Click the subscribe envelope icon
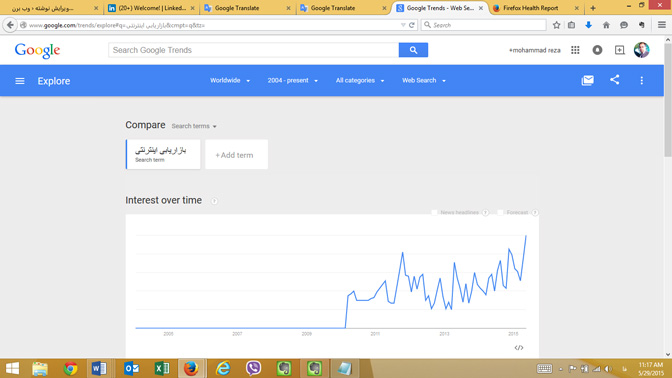 (588, 81)
